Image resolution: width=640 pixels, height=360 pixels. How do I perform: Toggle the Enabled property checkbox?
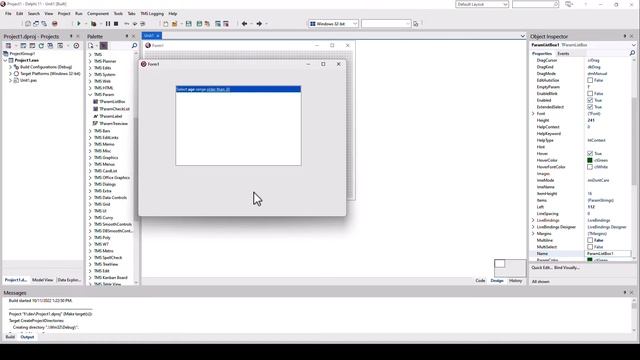(590, 100)
